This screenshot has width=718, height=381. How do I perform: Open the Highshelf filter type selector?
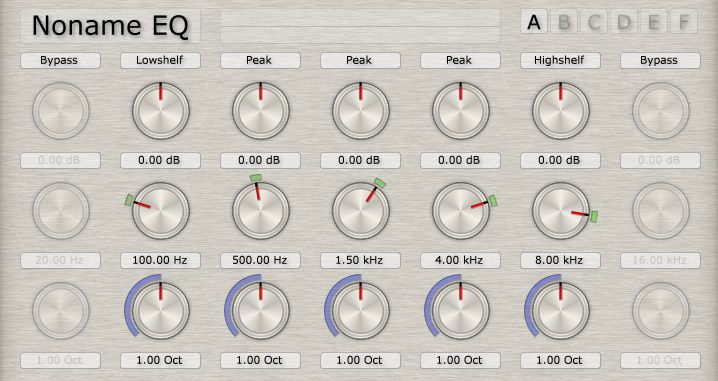[x=560, y=60]
